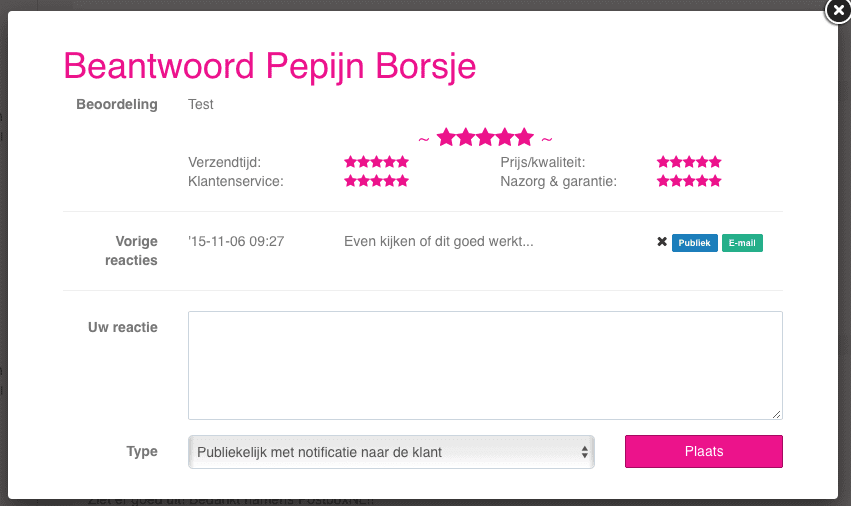Click the resize handle of the reaction text area
The height and width of the screenshot is (506, 851).
pos(777,414)
